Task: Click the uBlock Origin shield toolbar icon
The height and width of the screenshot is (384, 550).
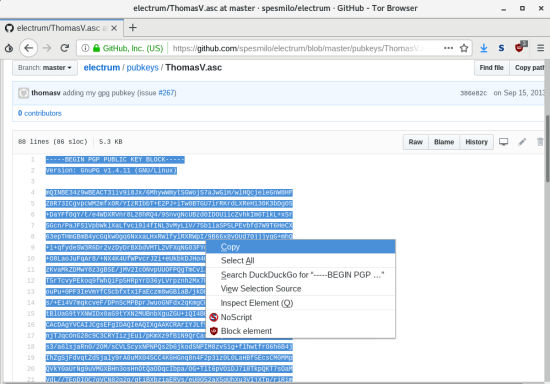Action: tap(520, 47)
